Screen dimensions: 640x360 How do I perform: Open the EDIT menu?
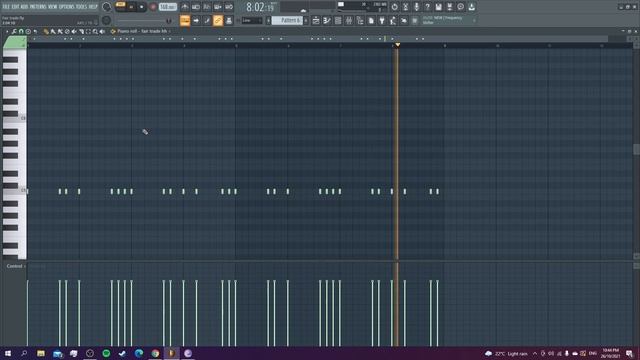(16, 7)
